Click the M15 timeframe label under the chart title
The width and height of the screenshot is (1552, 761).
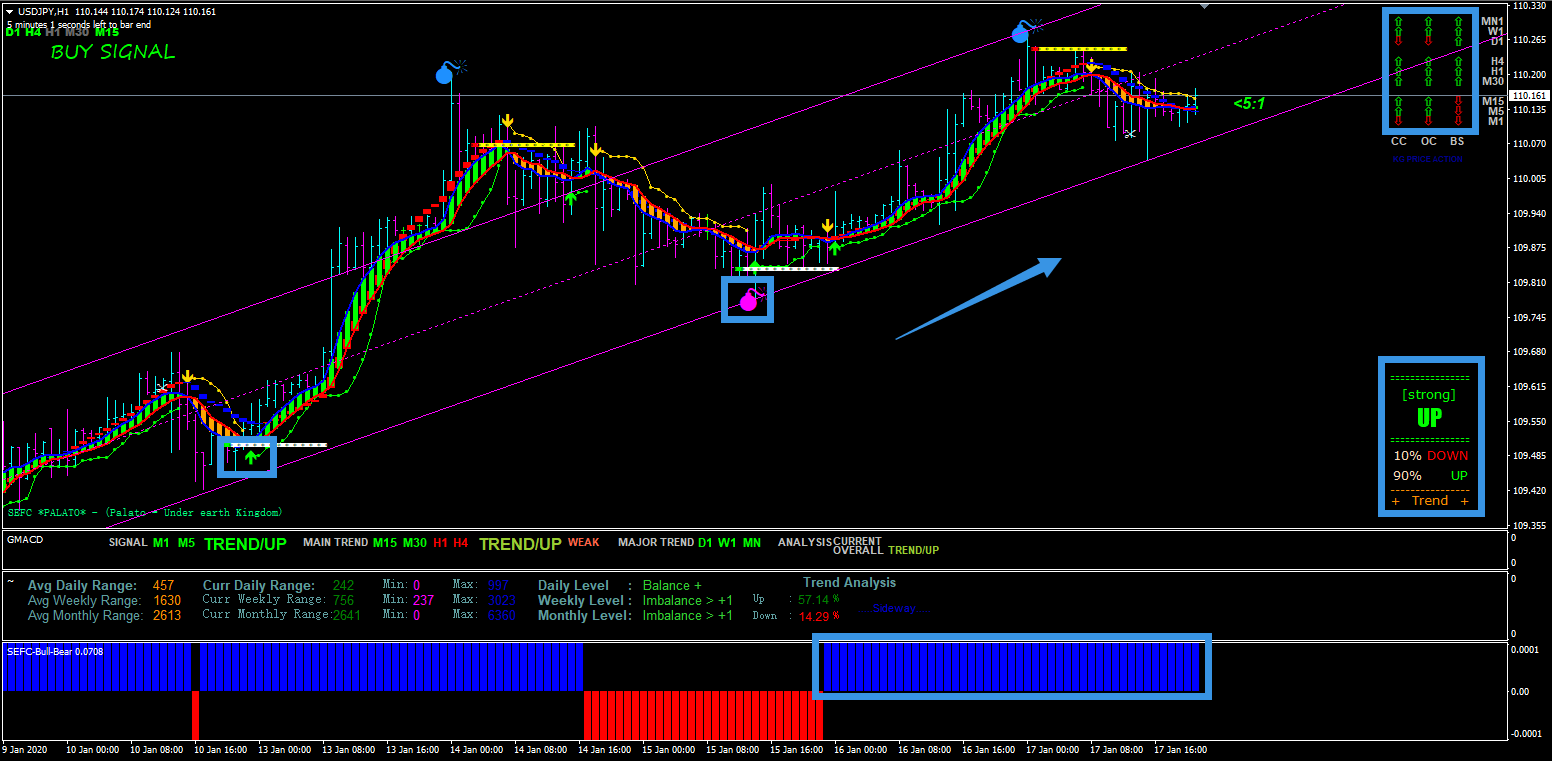pyautogui.click(x=107, y=32)
